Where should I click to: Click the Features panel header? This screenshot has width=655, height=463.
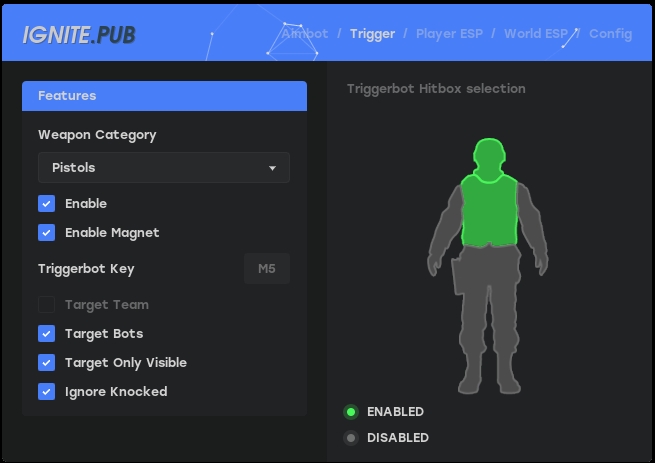pos(164,96)
